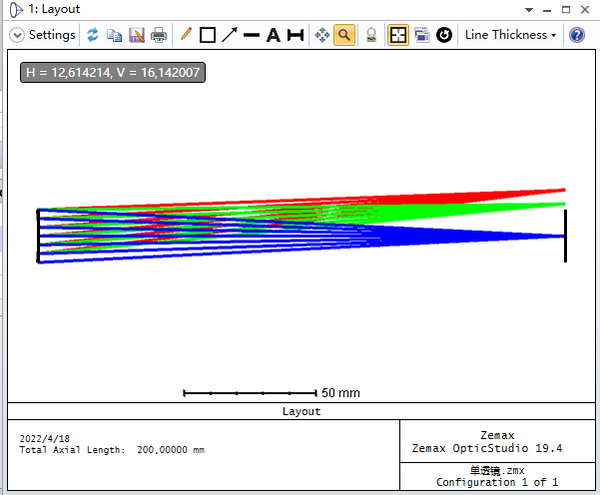
Task: Select the H dimension measure tool
Action: point(295,35)
